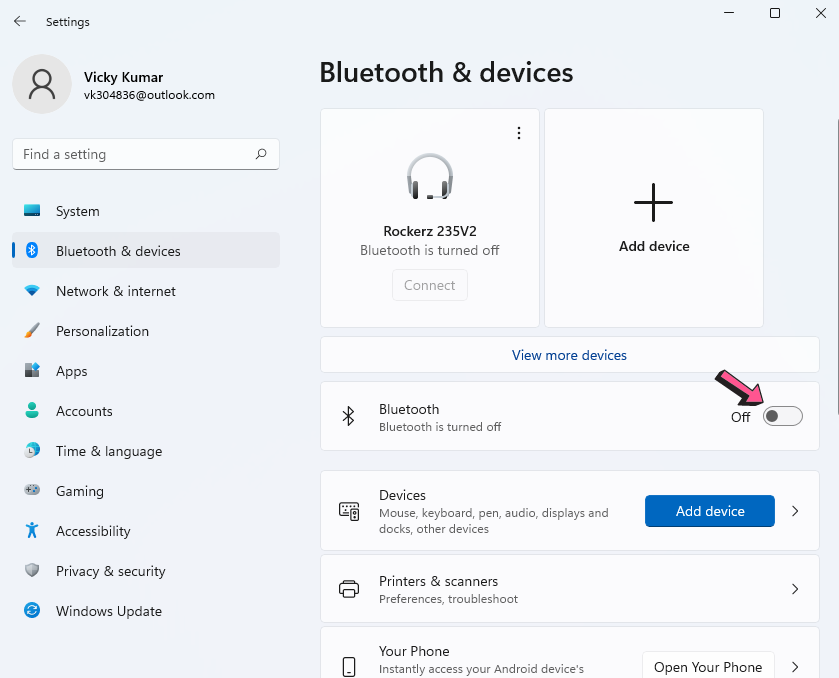Click the search magnifier icon
The height and width of the screenshot is (678, 839).
[x=261, y=154]
